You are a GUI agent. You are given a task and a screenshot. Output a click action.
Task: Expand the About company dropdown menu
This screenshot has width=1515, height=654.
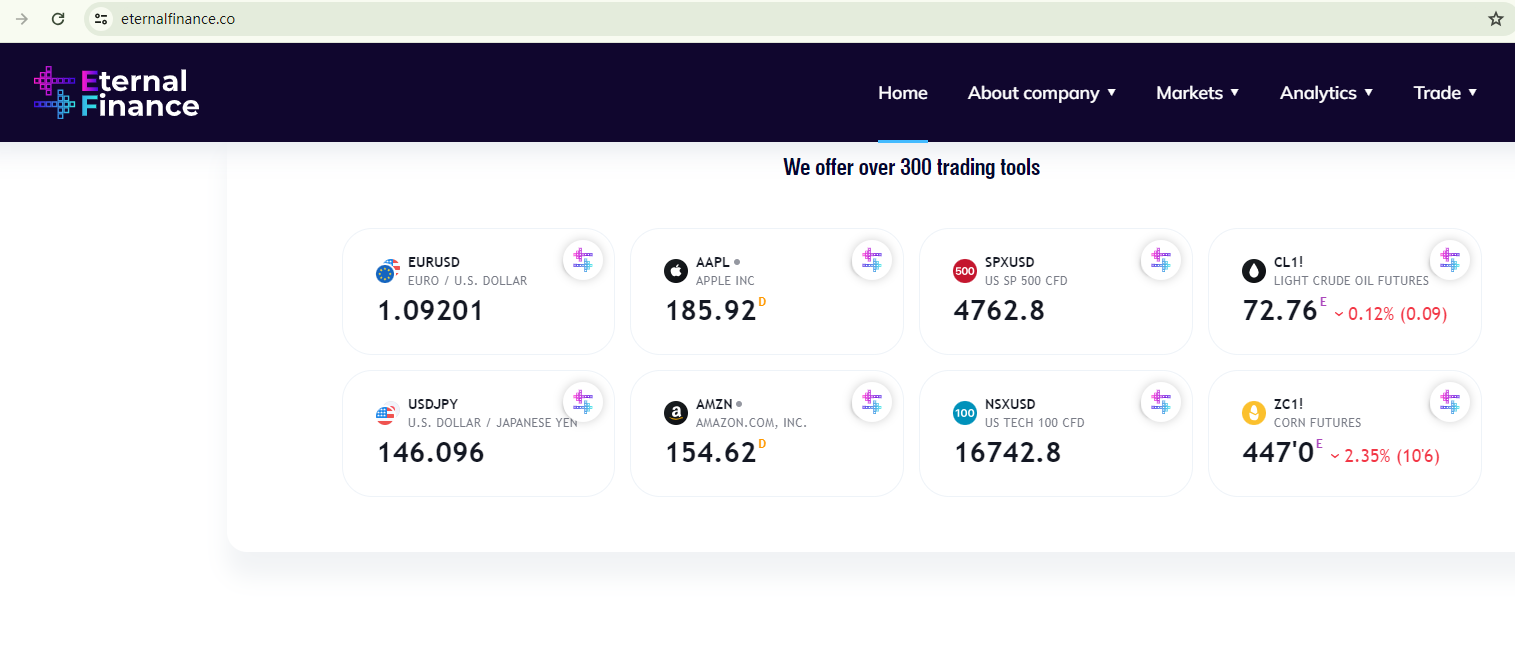[1041, 93]
